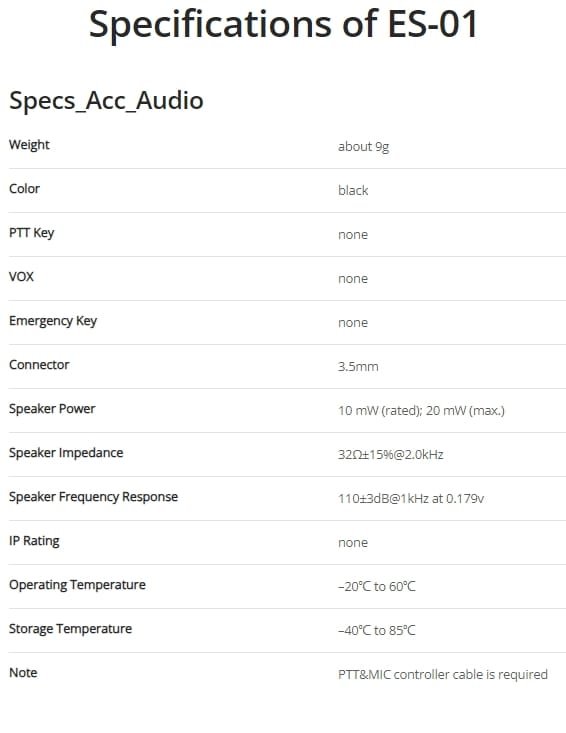Click the PTT&MIC controller cable note
566x733 pixels.
pos(443,675)
